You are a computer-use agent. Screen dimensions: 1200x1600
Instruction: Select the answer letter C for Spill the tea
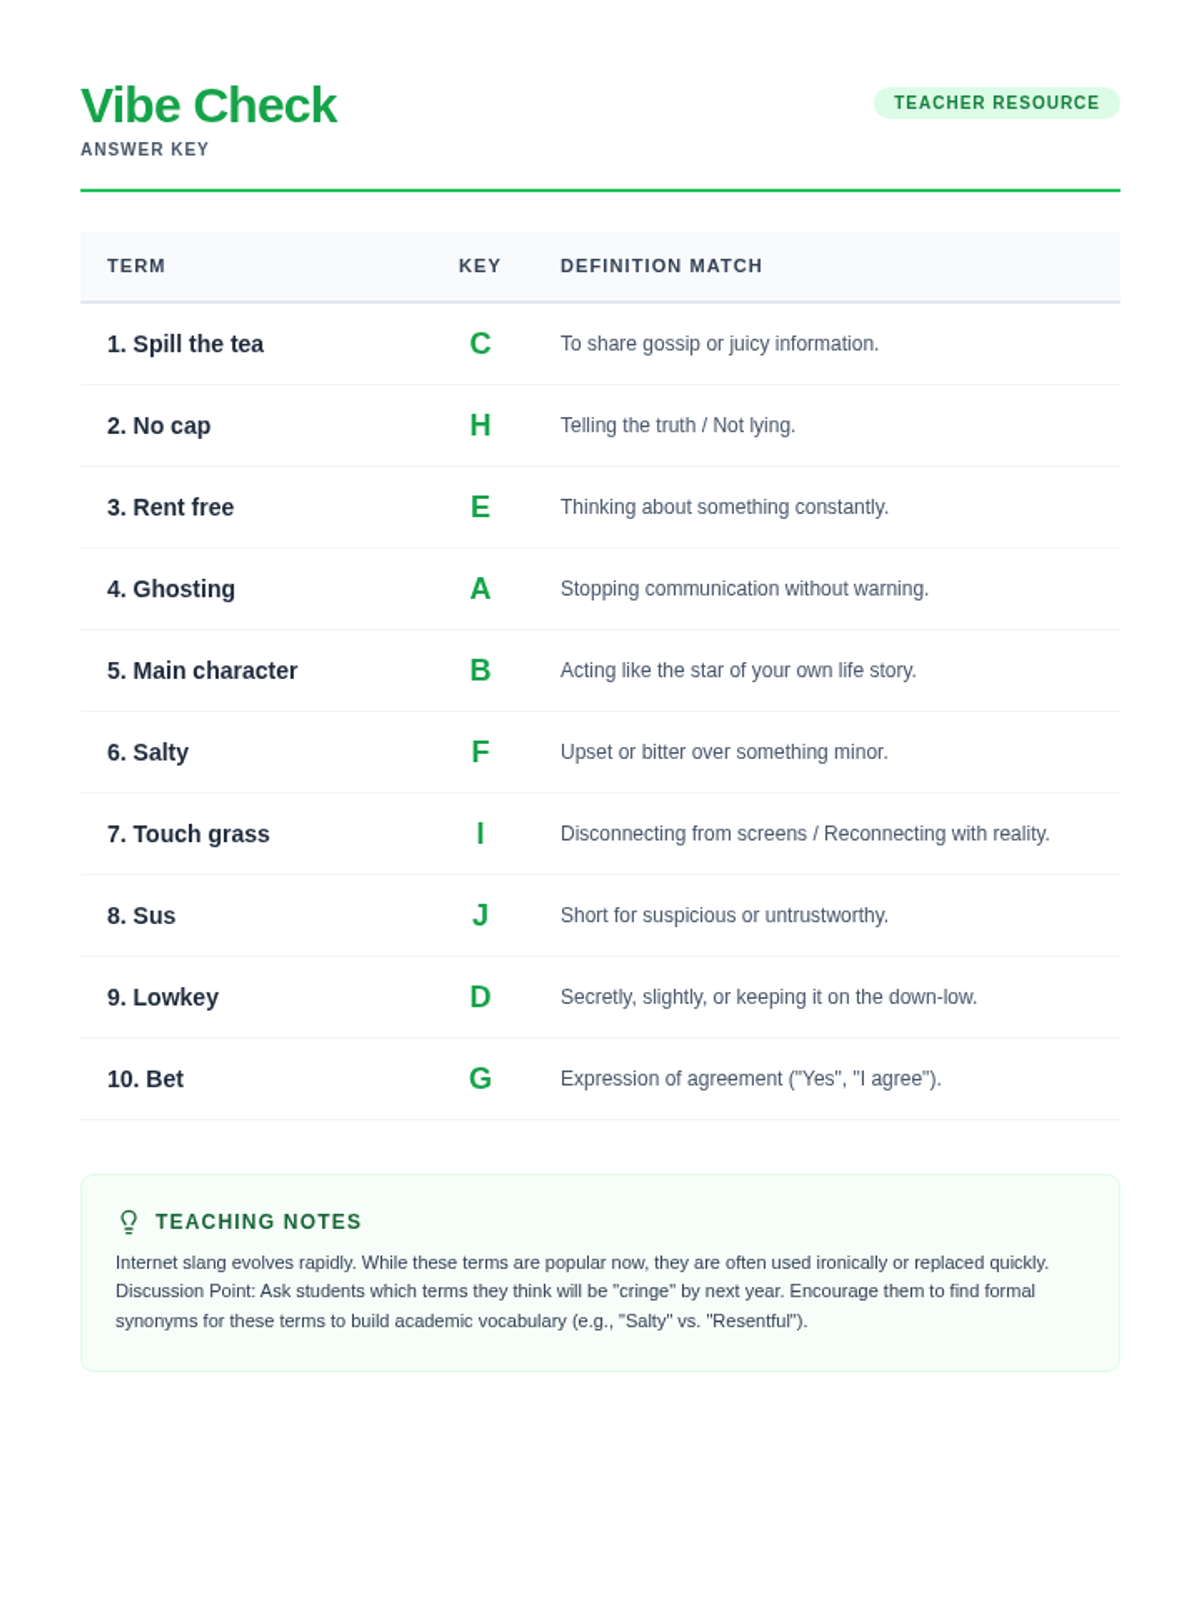coord(480,344)
